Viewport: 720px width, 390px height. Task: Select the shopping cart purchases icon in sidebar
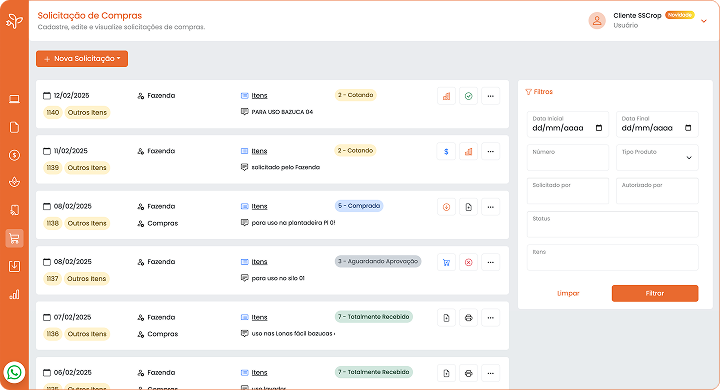tap(14, 238)
